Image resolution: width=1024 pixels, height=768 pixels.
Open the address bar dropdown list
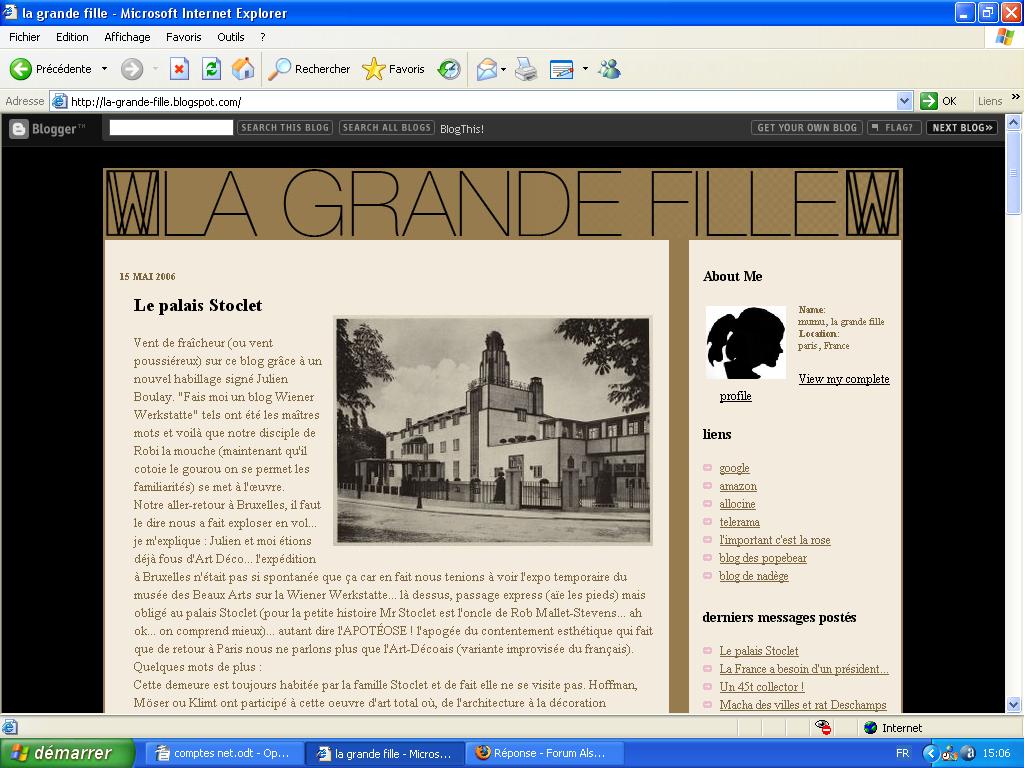tap(904, 101)
